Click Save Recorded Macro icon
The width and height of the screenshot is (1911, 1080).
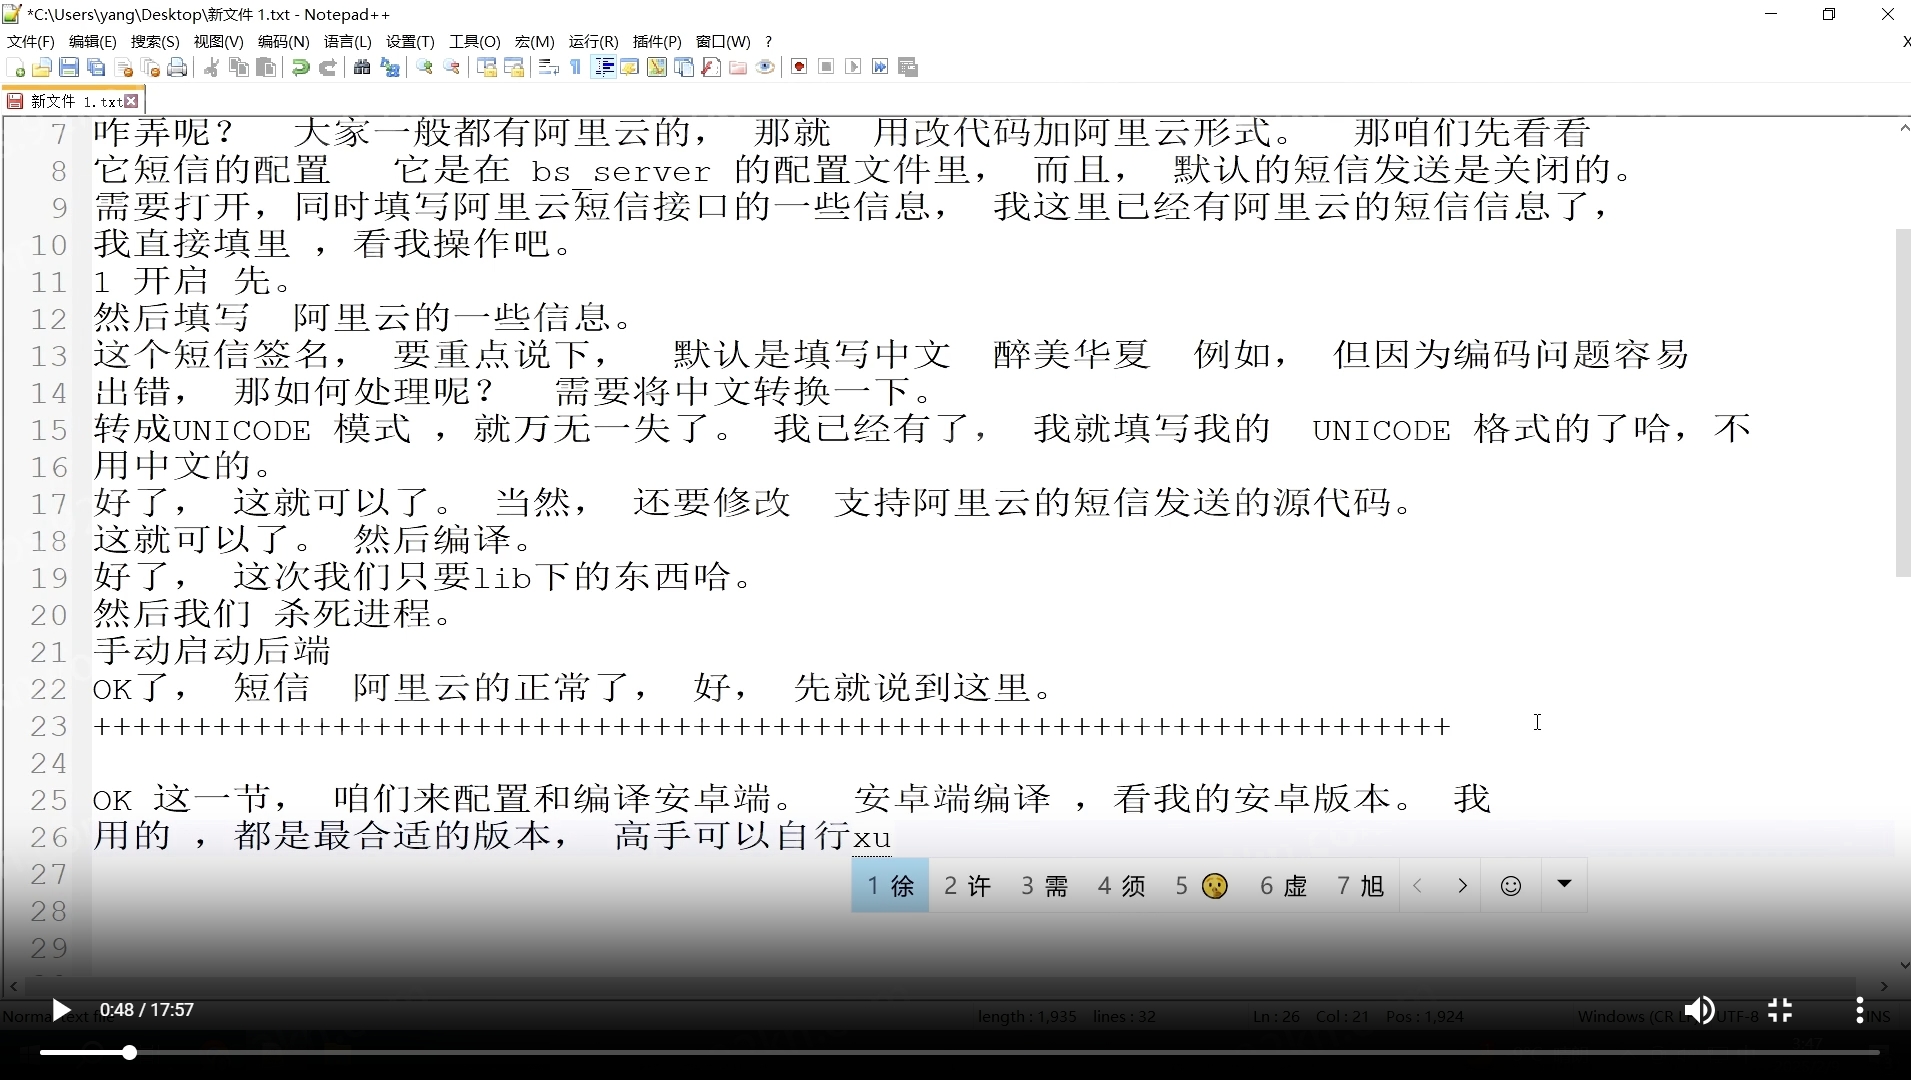908,67
